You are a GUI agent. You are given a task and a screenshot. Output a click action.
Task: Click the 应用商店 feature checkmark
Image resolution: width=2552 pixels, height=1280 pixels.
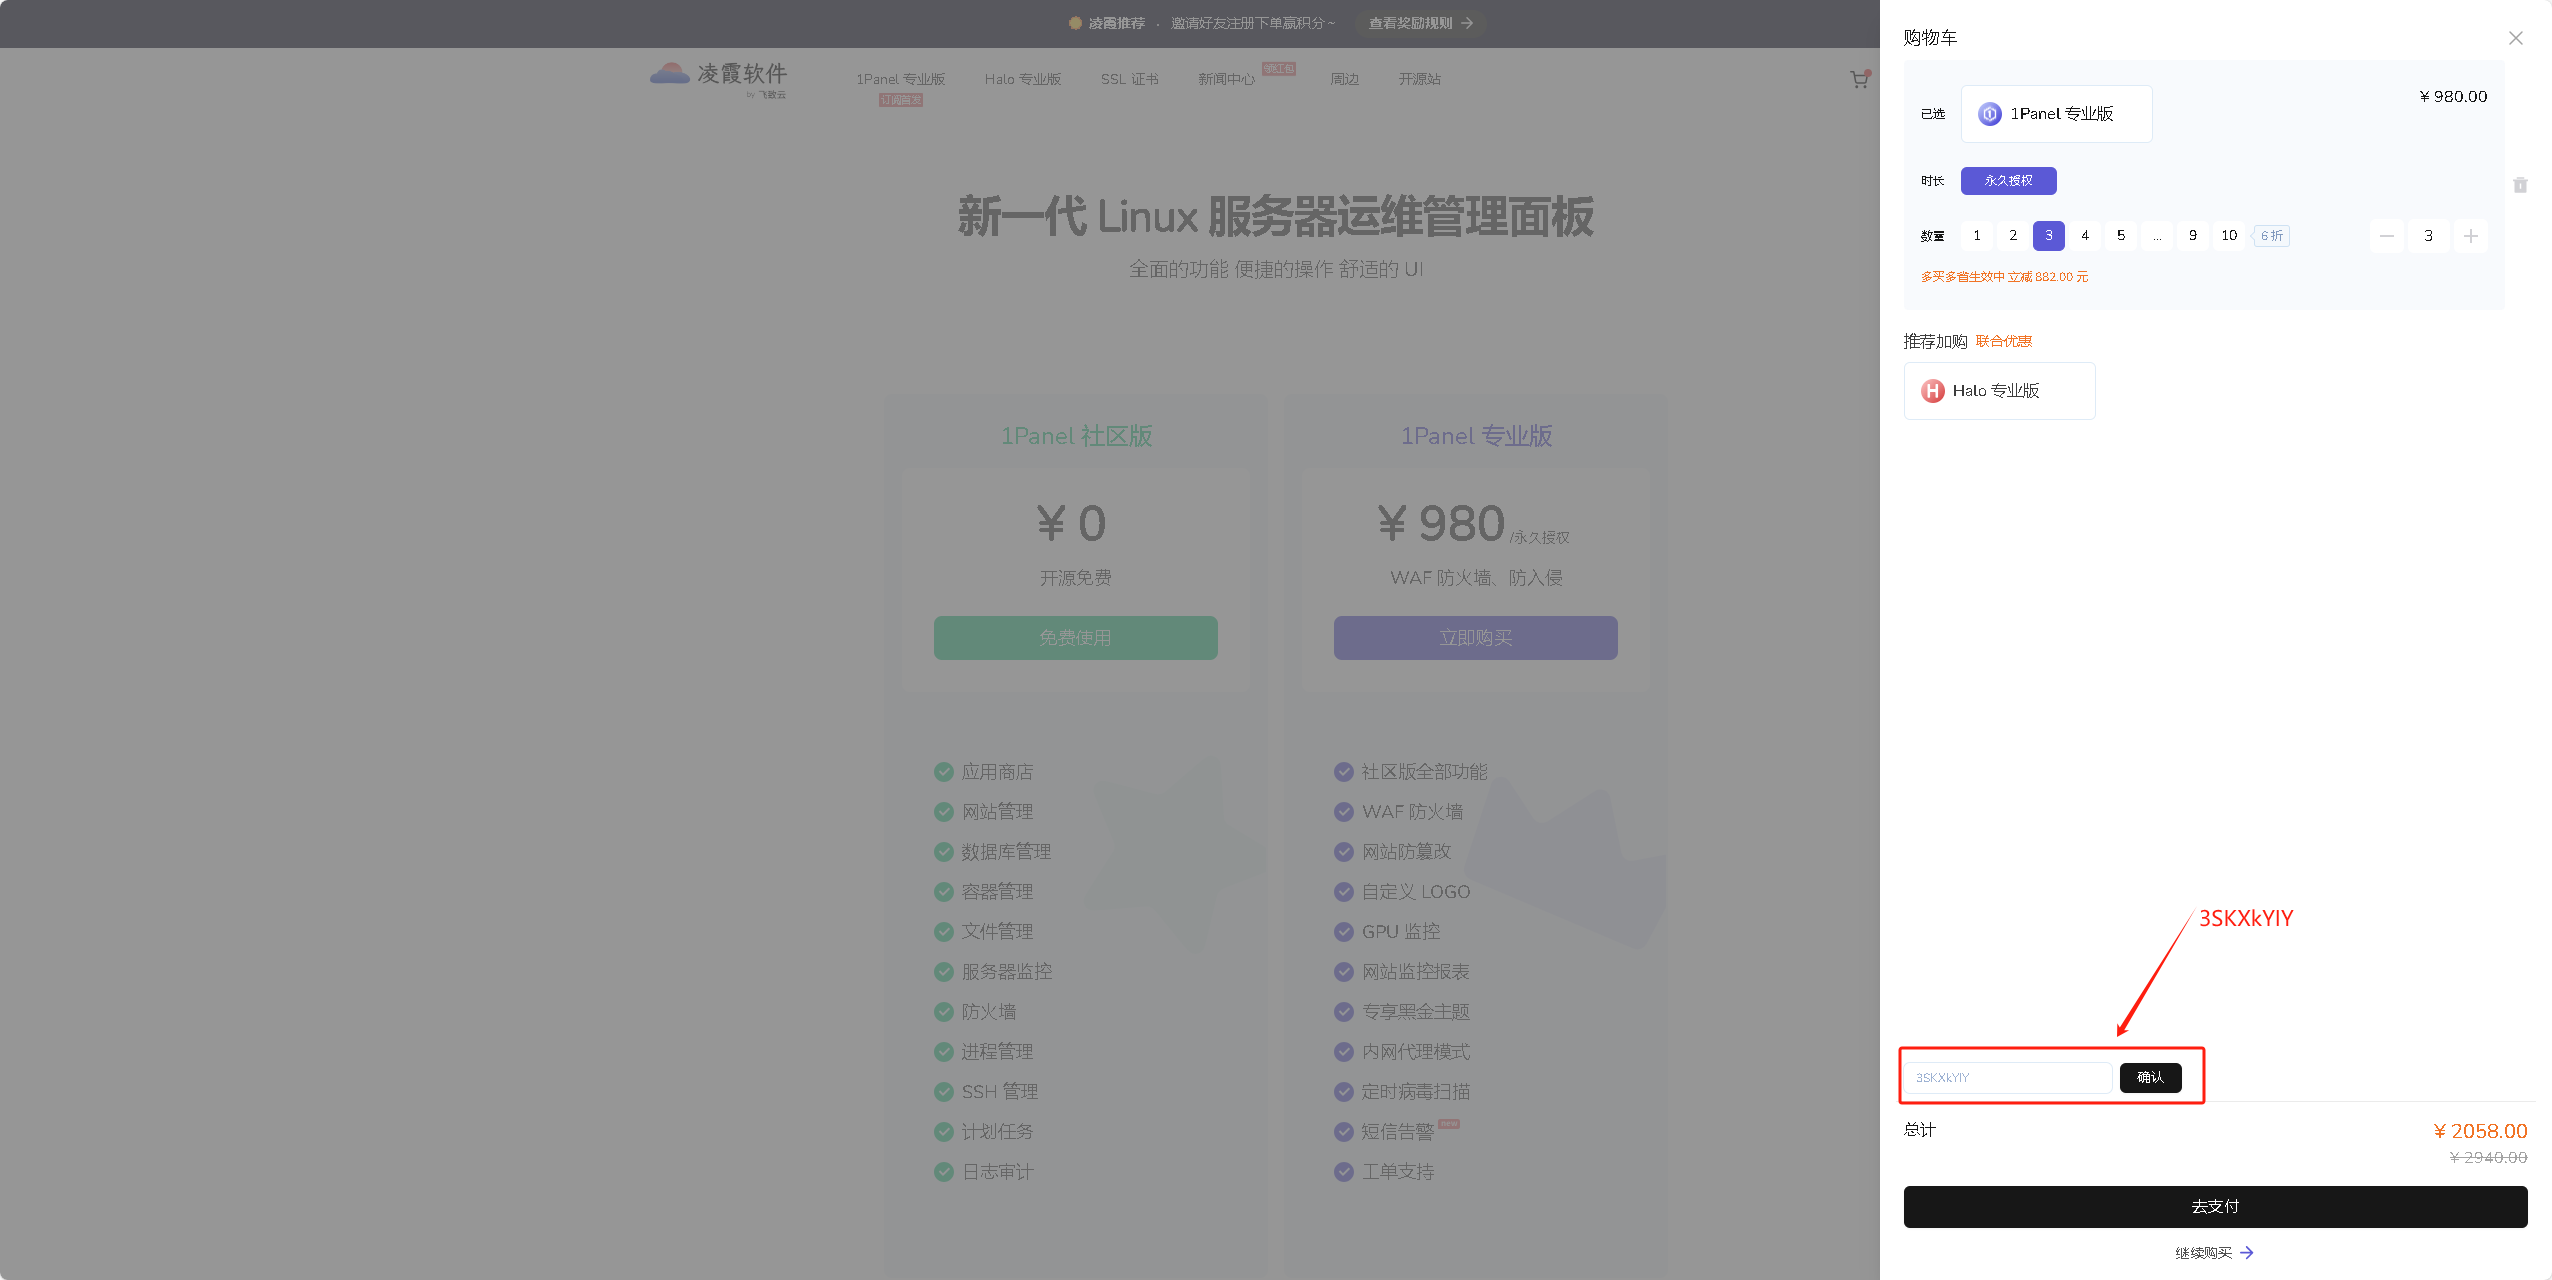click(943, 772)
